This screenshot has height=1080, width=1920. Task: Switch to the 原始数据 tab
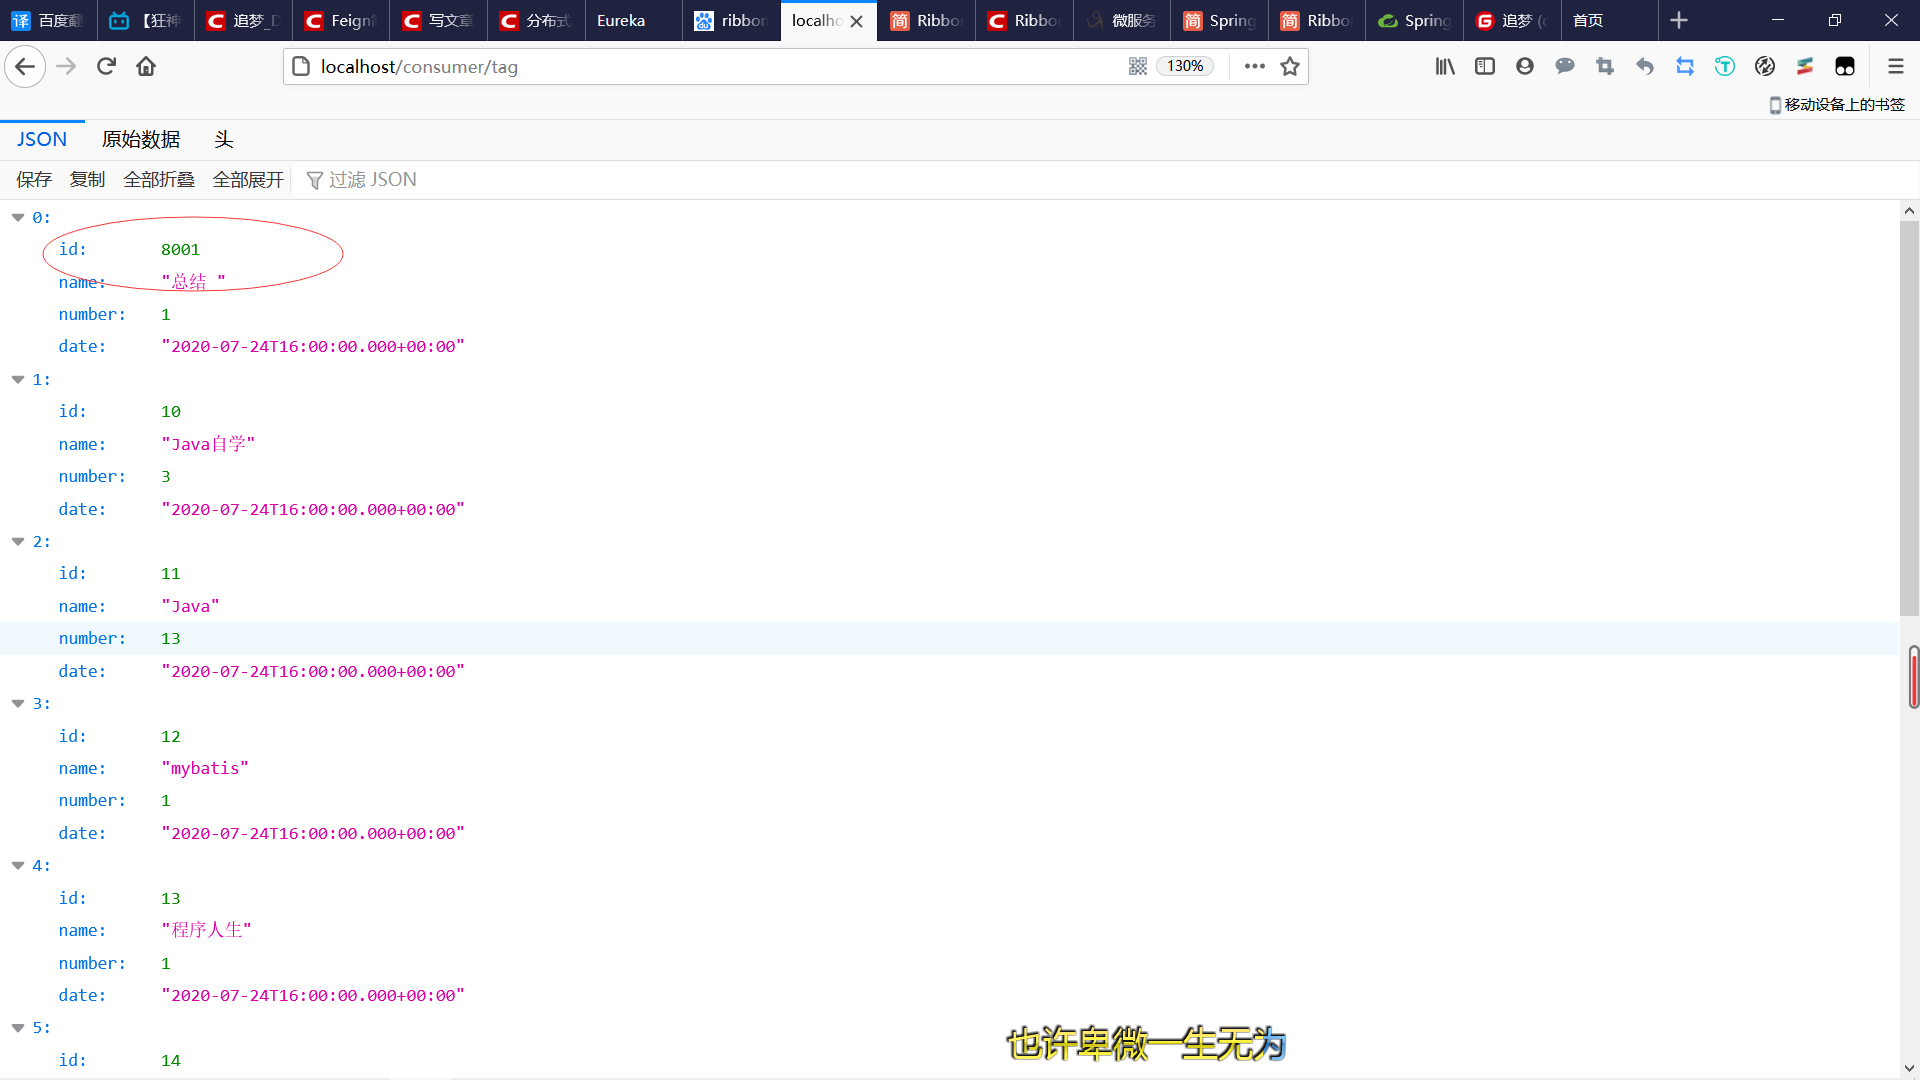140,139
